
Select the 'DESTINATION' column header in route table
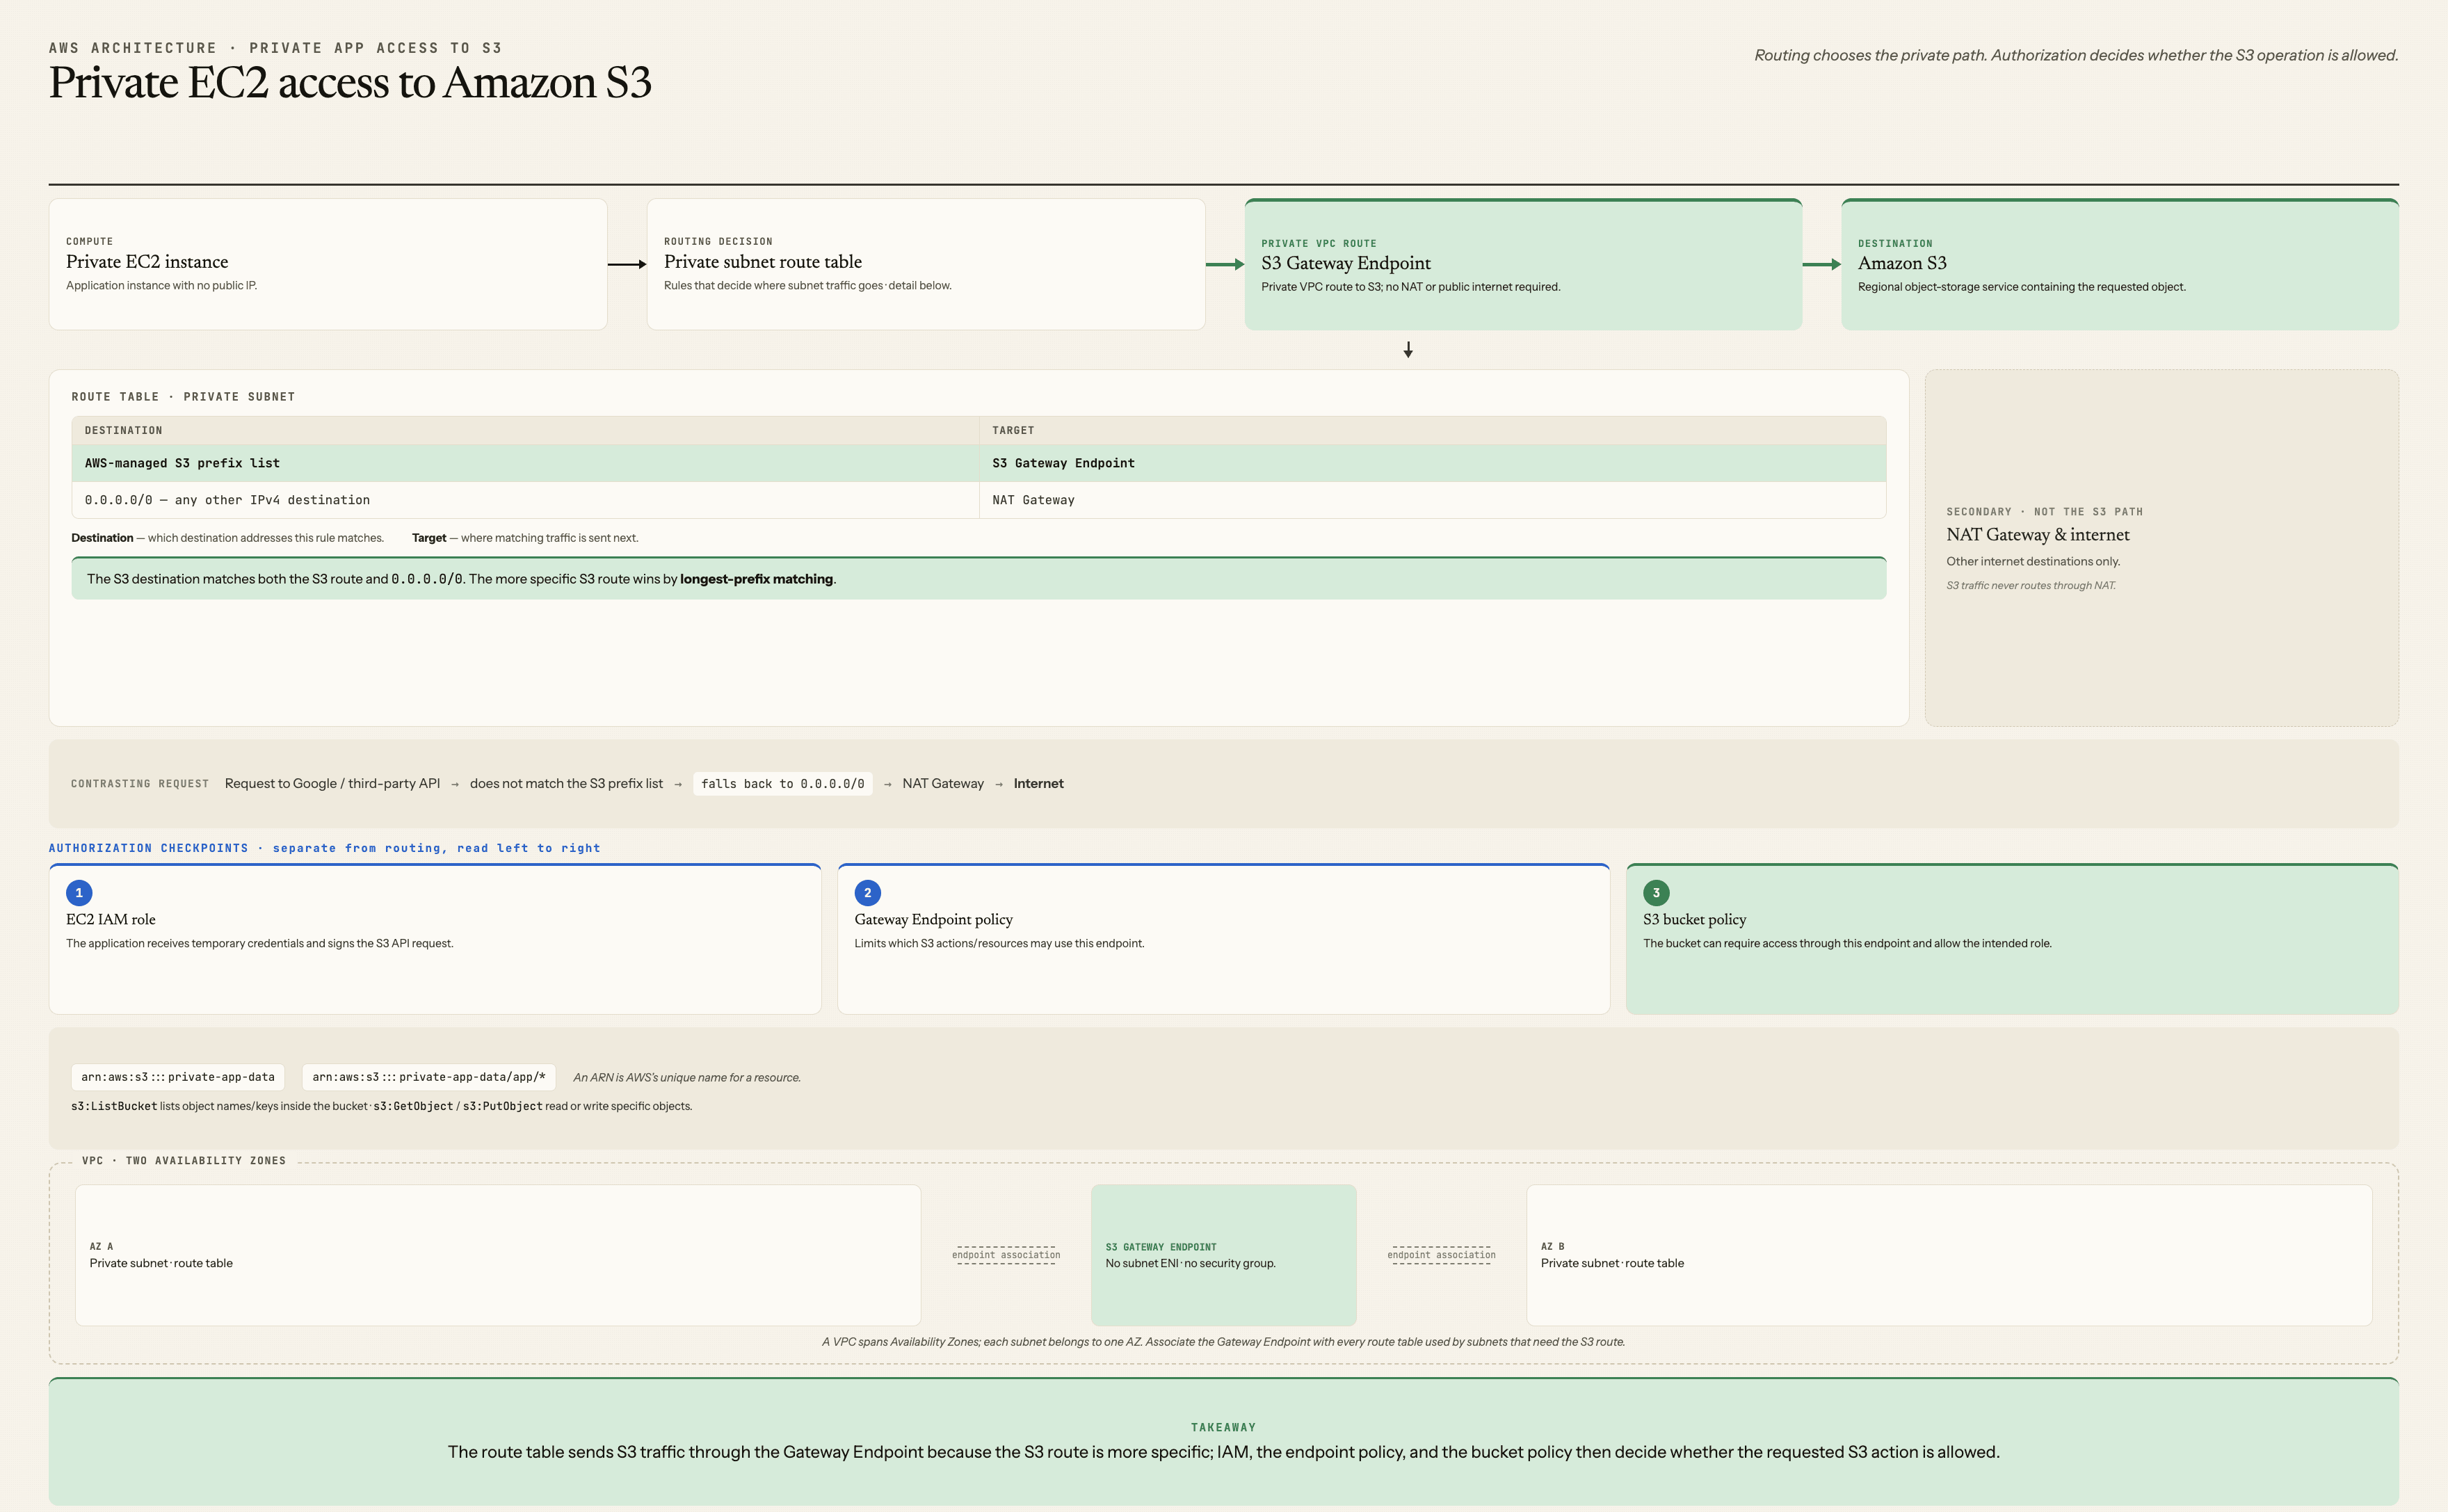click(123, 430)
